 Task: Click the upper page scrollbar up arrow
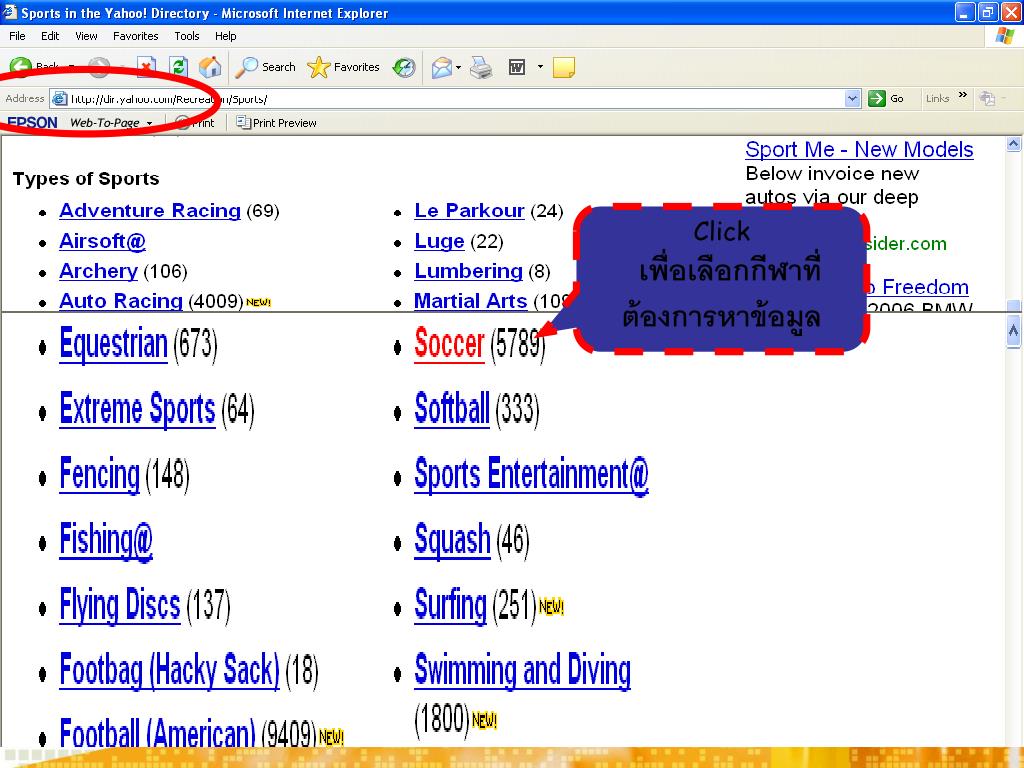tap(1014, 144)
